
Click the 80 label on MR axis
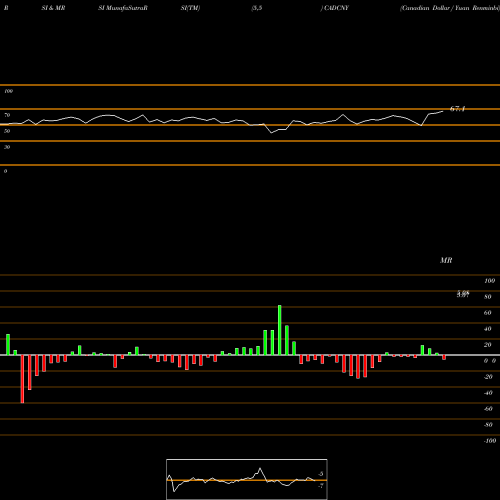point(488,297)
